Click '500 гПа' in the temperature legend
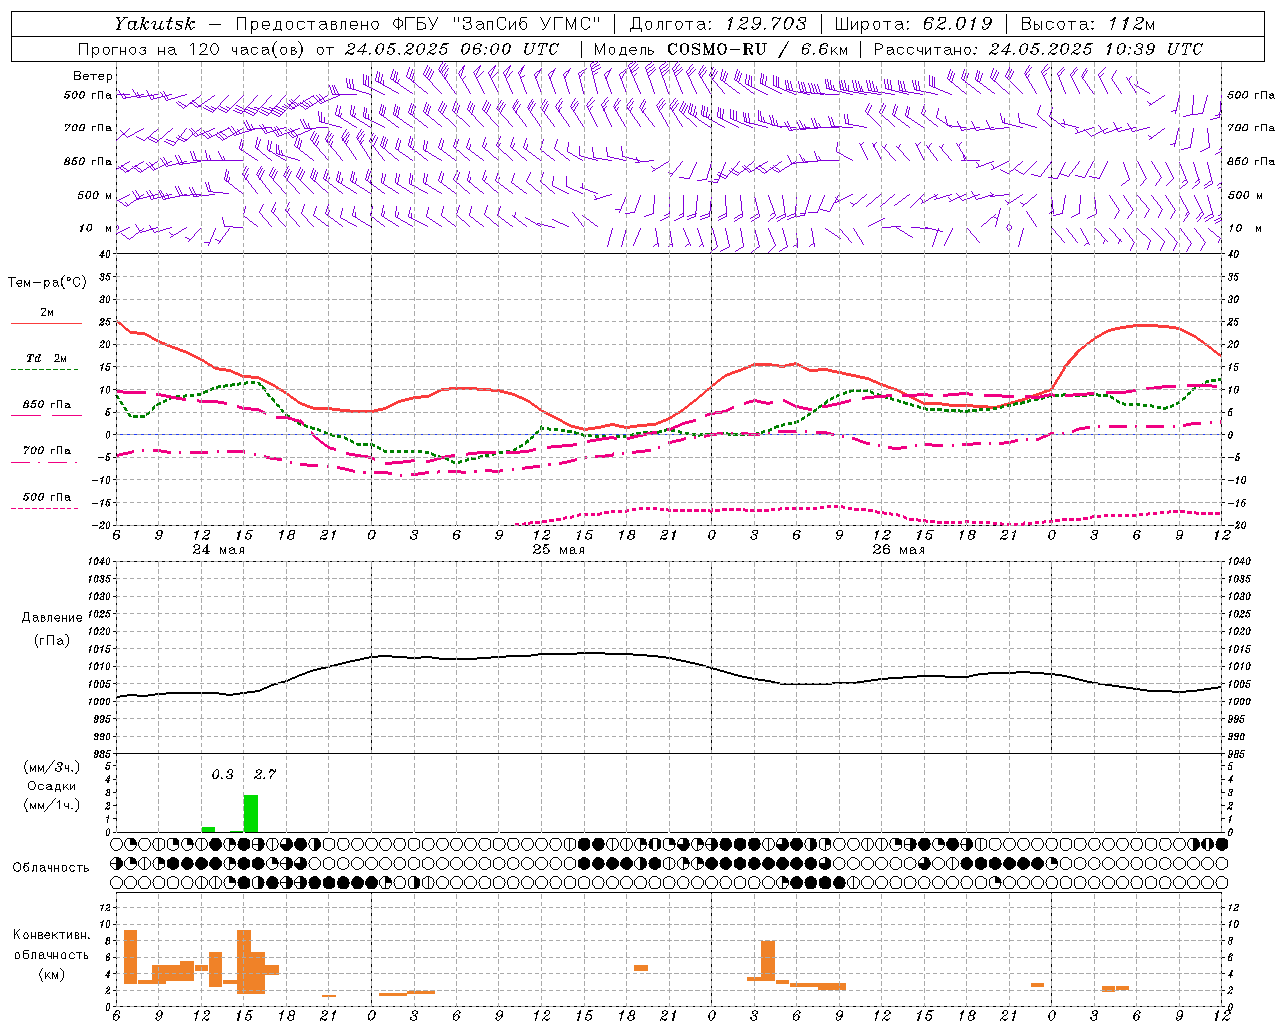 click(x=47, y=497)
